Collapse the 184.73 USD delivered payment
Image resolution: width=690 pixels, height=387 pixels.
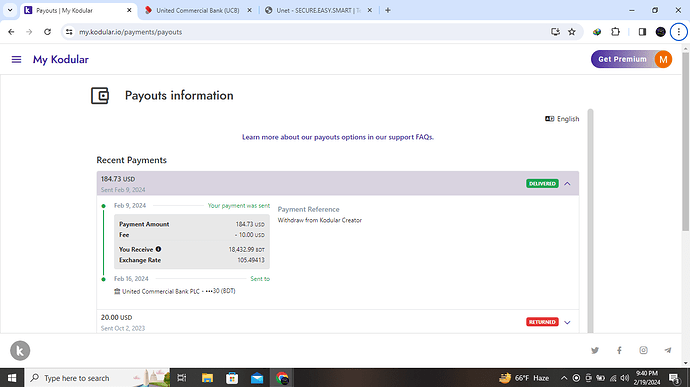coord(567,184)
